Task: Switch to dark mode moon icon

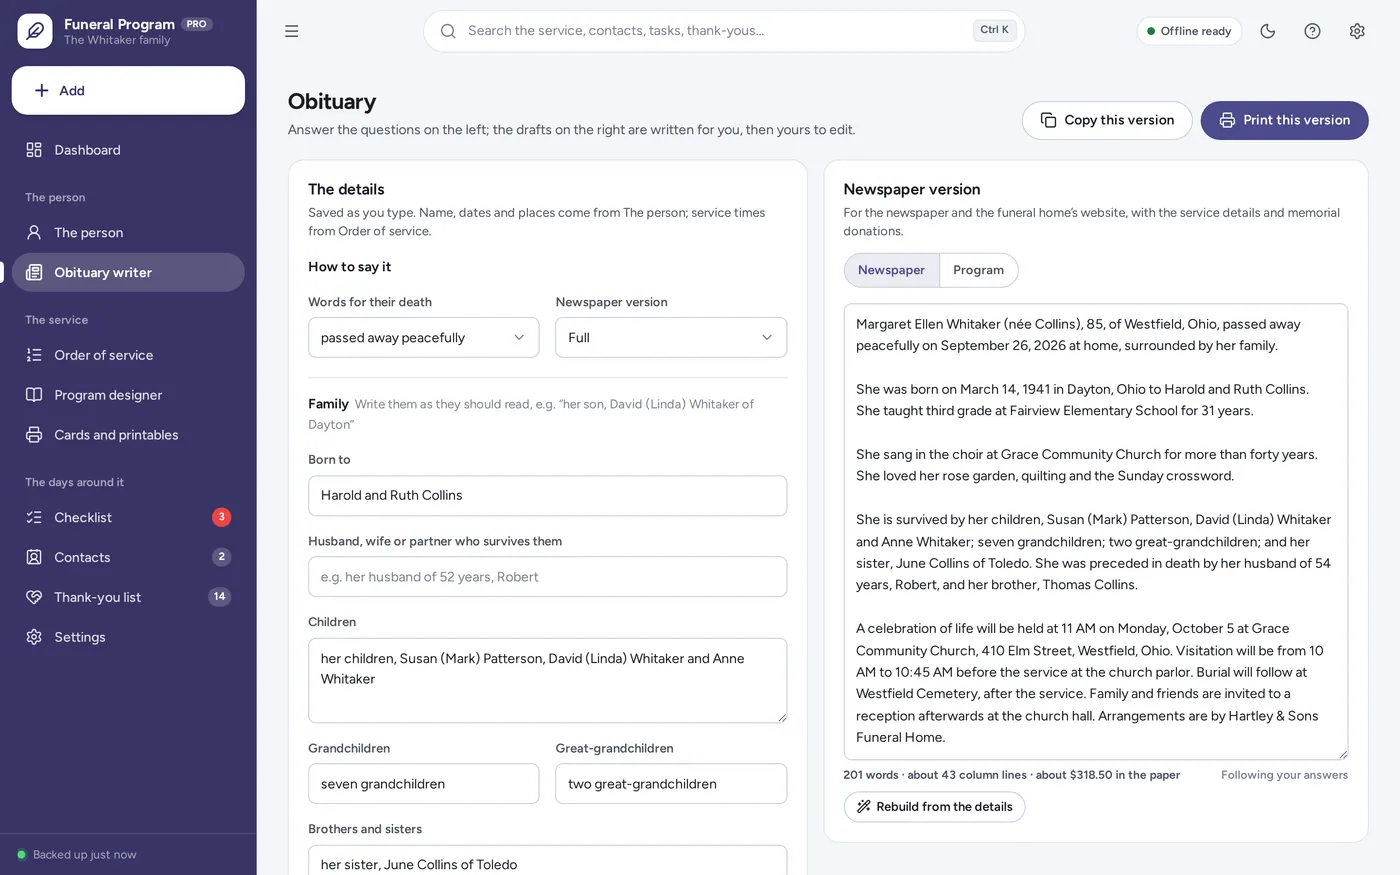Action: [1268, 31]
